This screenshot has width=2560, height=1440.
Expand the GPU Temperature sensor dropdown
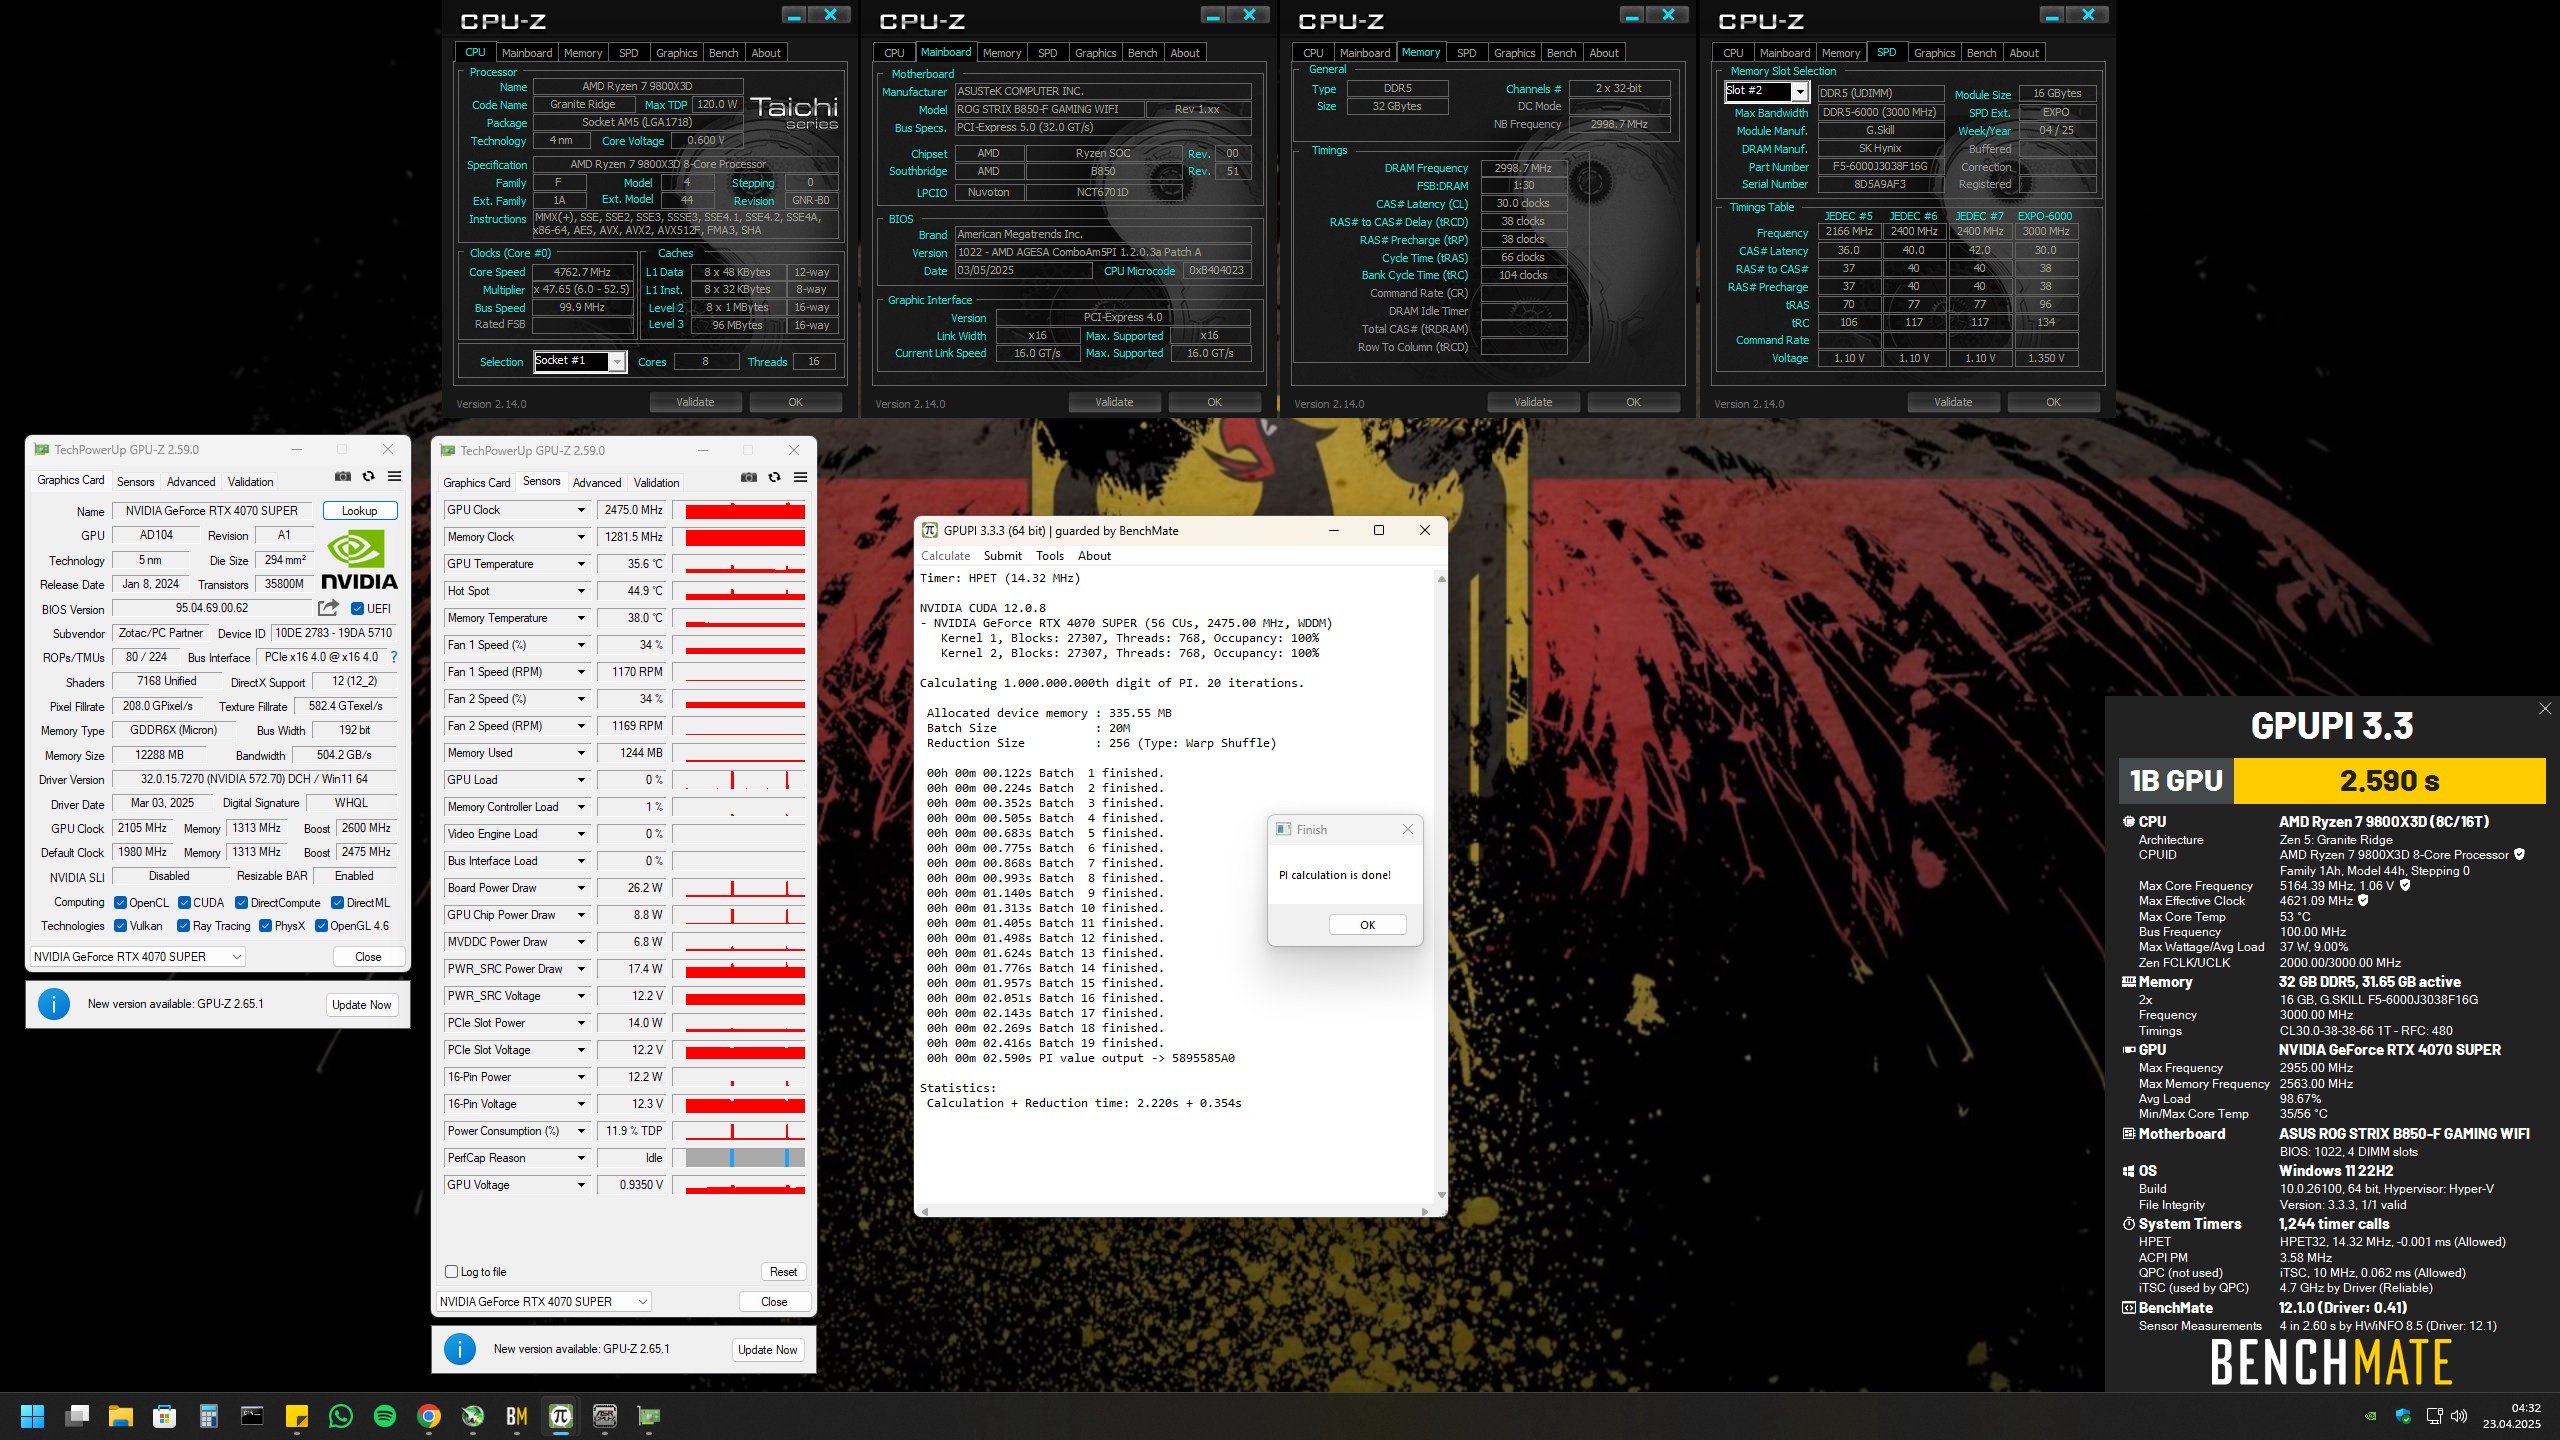[580, 564]
